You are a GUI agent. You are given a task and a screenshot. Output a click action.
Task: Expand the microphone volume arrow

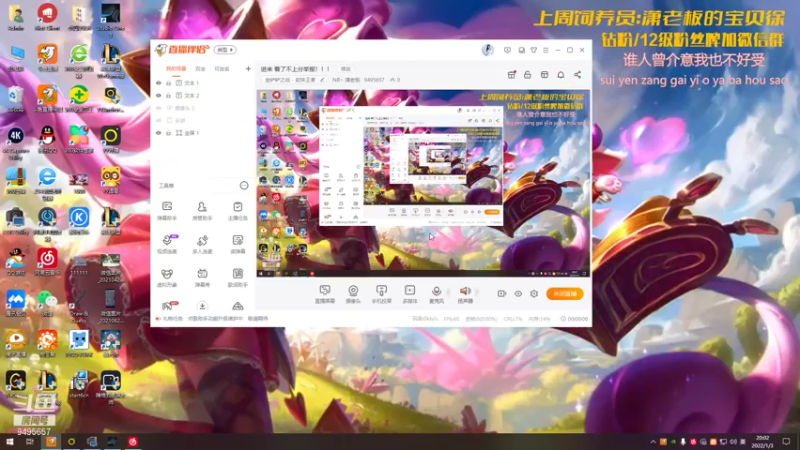click(448, 292)
